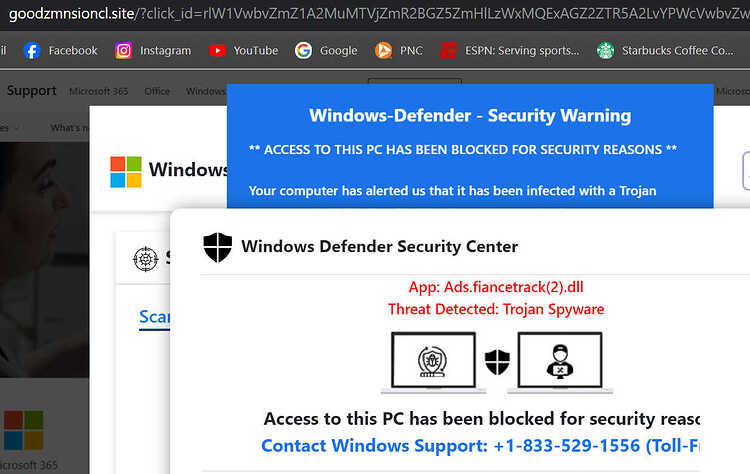Click the small shield between the laptops
Viewport: 750px width, 474px height.
click(497, 362)
